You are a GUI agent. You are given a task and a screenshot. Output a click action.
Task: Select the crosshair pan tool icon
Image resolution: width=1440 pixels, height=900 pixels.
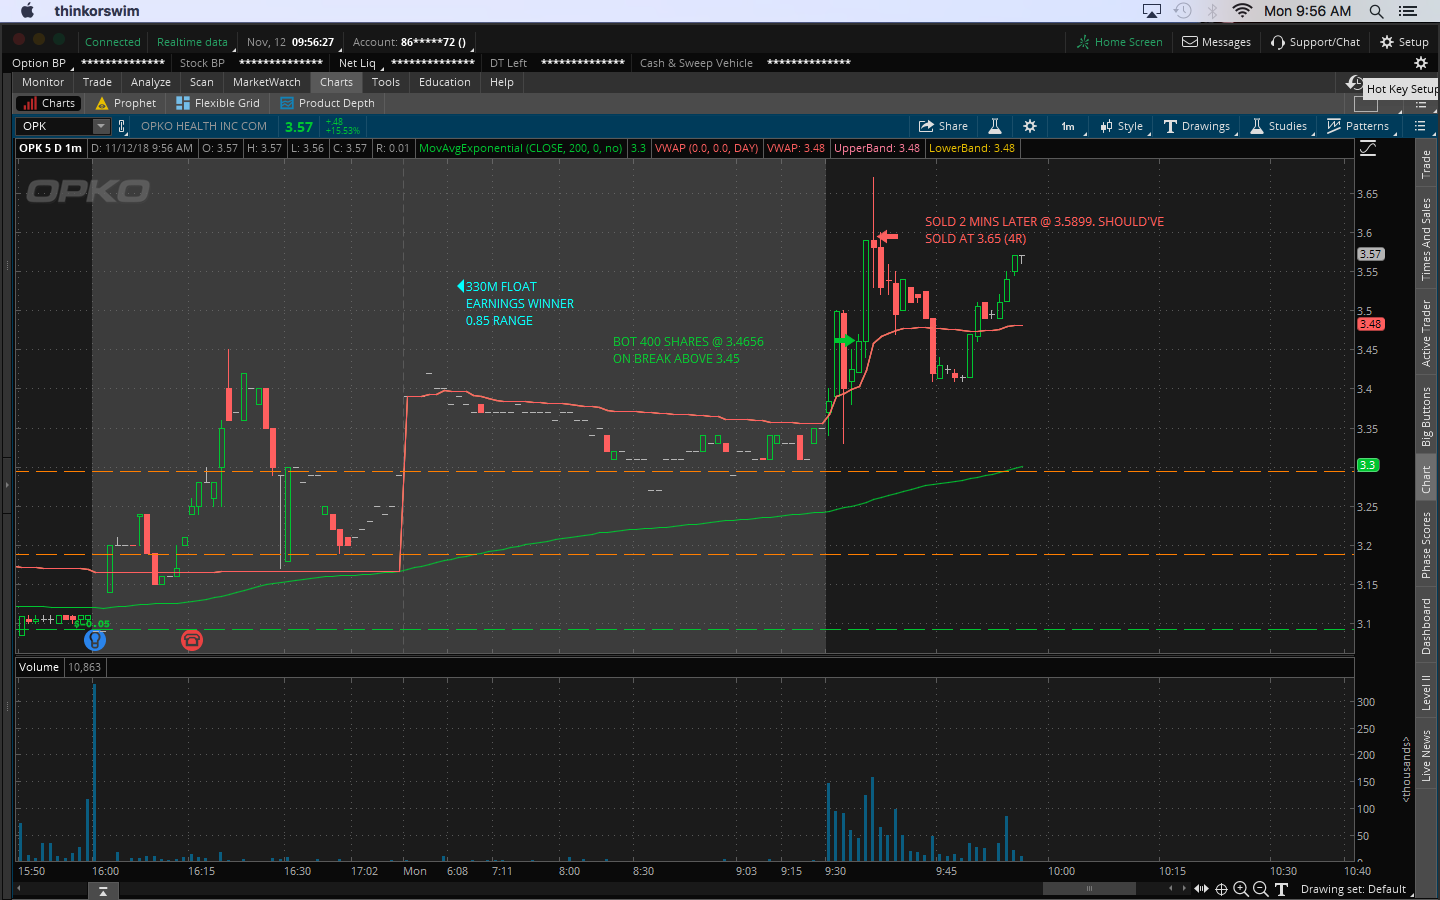pos(1221,889)
